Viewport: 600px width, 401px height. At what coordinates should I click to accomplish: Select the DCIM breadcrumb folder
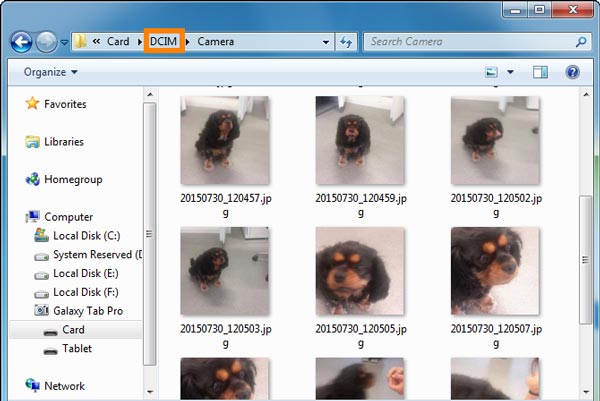pos(164,41)
